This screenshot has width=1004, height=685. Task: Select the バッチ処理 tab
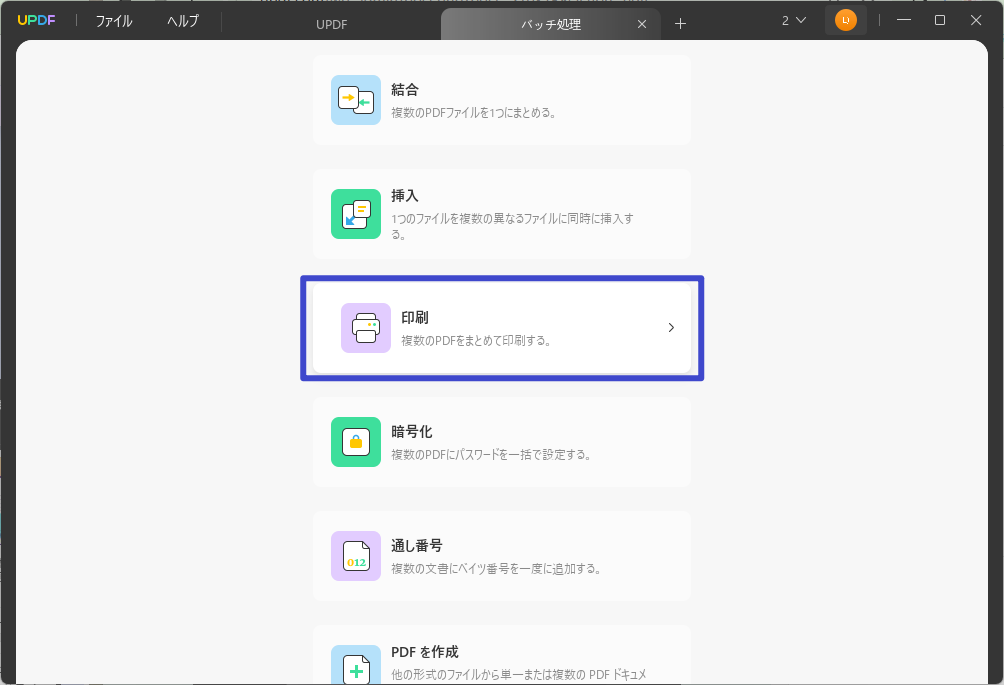(551, 23)
